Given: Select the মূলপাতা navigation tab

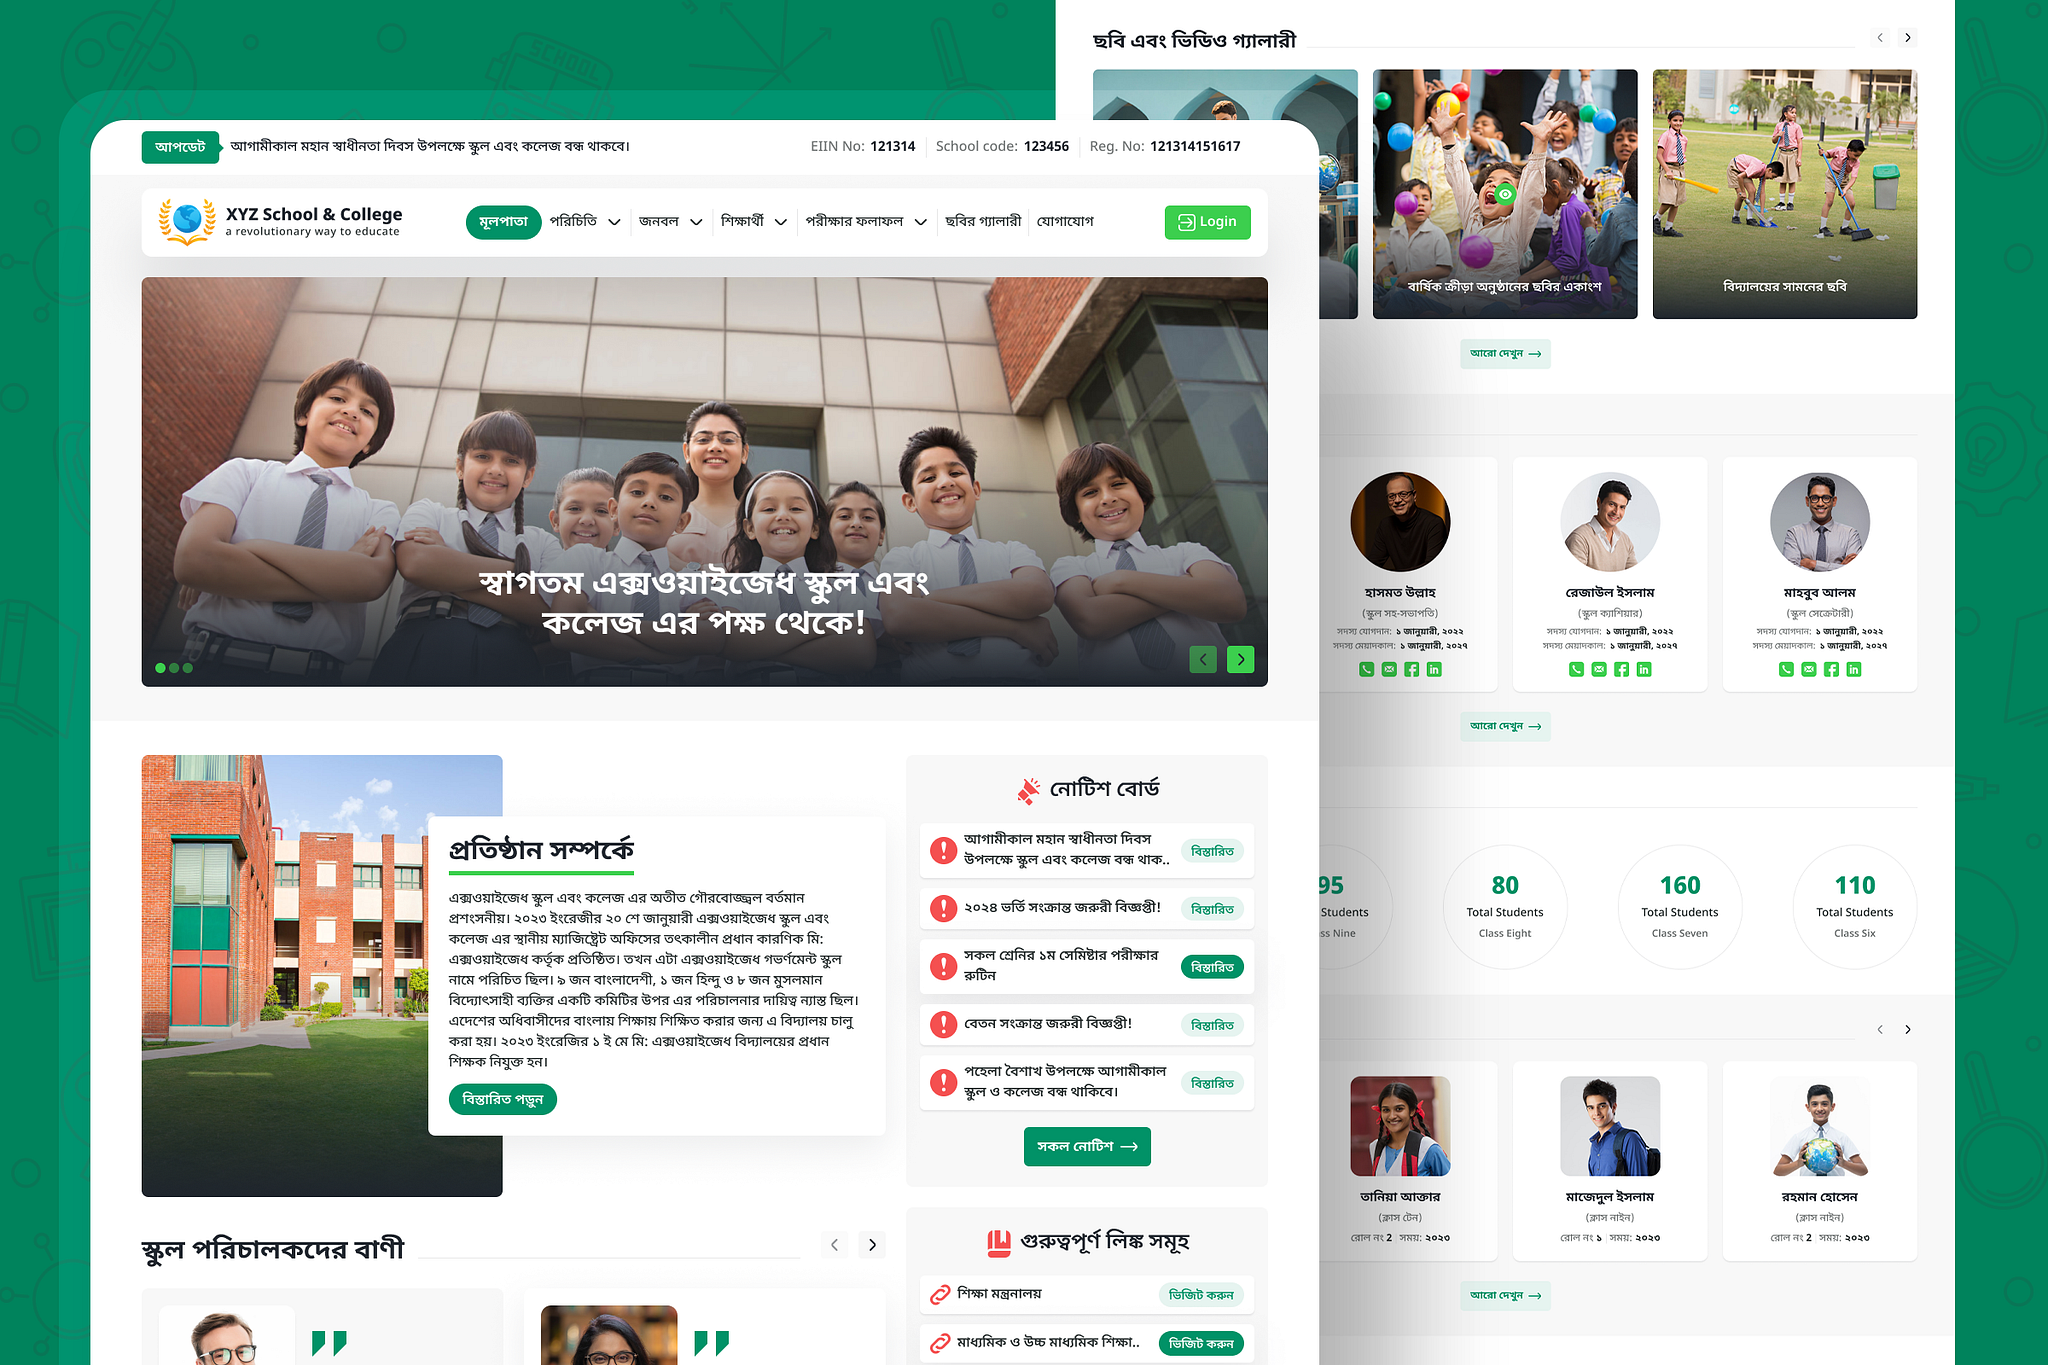Looking at the screenshot, I should coord(503,221).
